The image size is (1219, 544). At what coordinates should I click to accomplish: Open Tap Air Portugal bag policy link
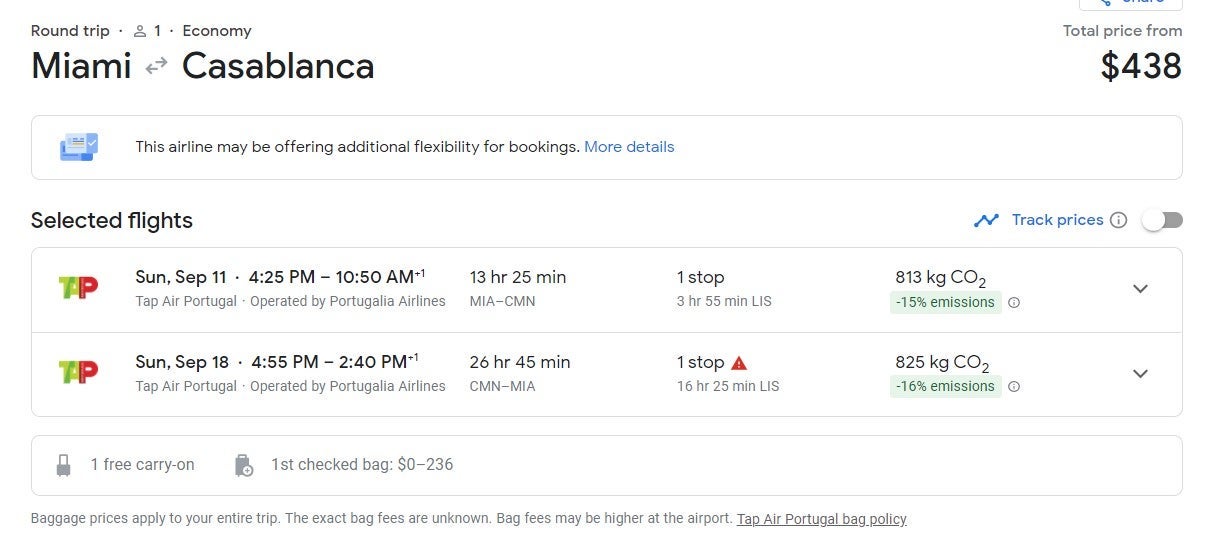(821, 519)
